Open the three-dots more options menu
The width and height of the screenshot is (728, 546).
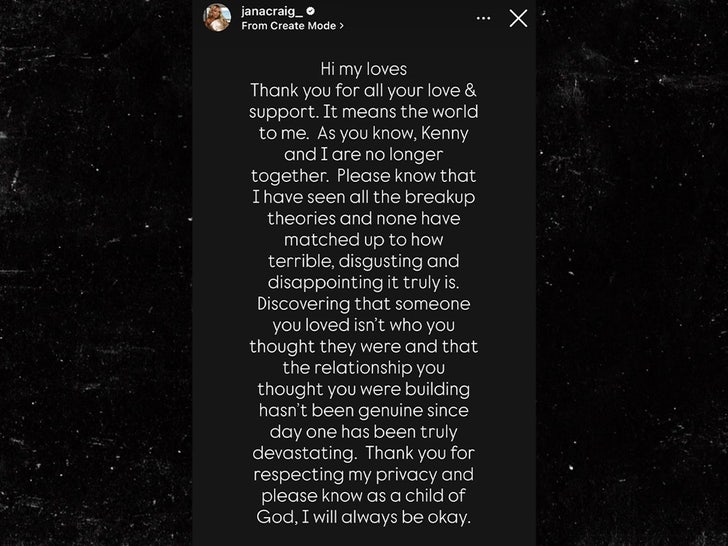pos(484,18)
